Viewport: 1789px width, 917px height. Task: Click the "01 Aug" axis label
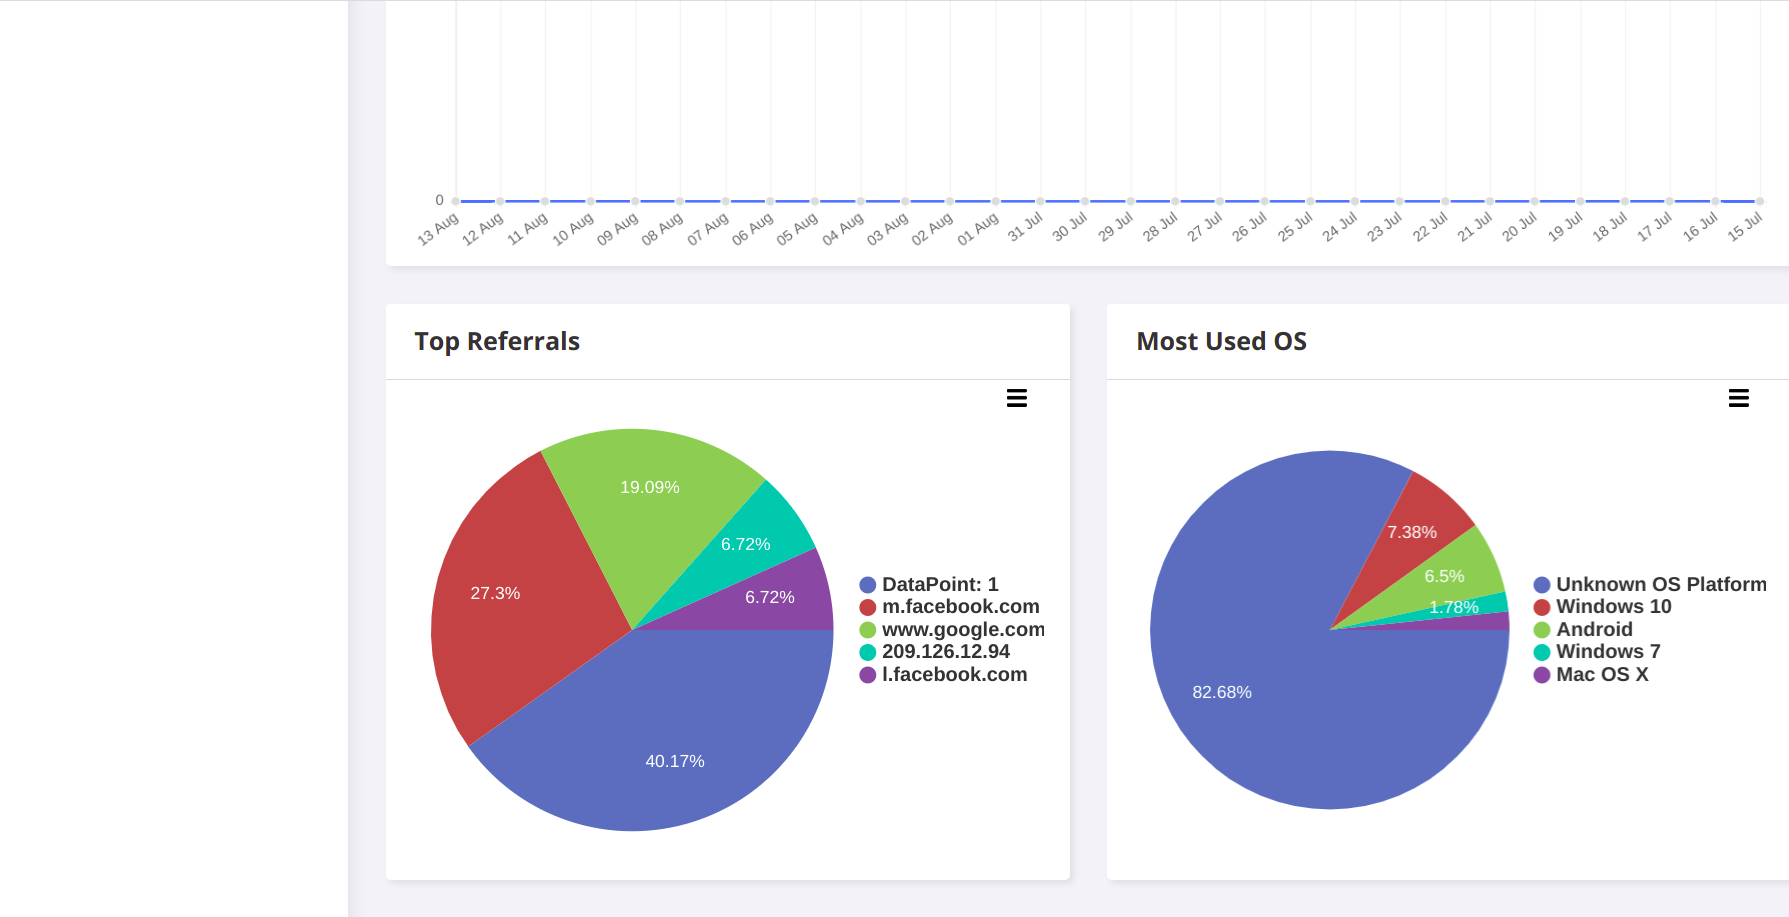pyautogui.click(x=978, y=229)
